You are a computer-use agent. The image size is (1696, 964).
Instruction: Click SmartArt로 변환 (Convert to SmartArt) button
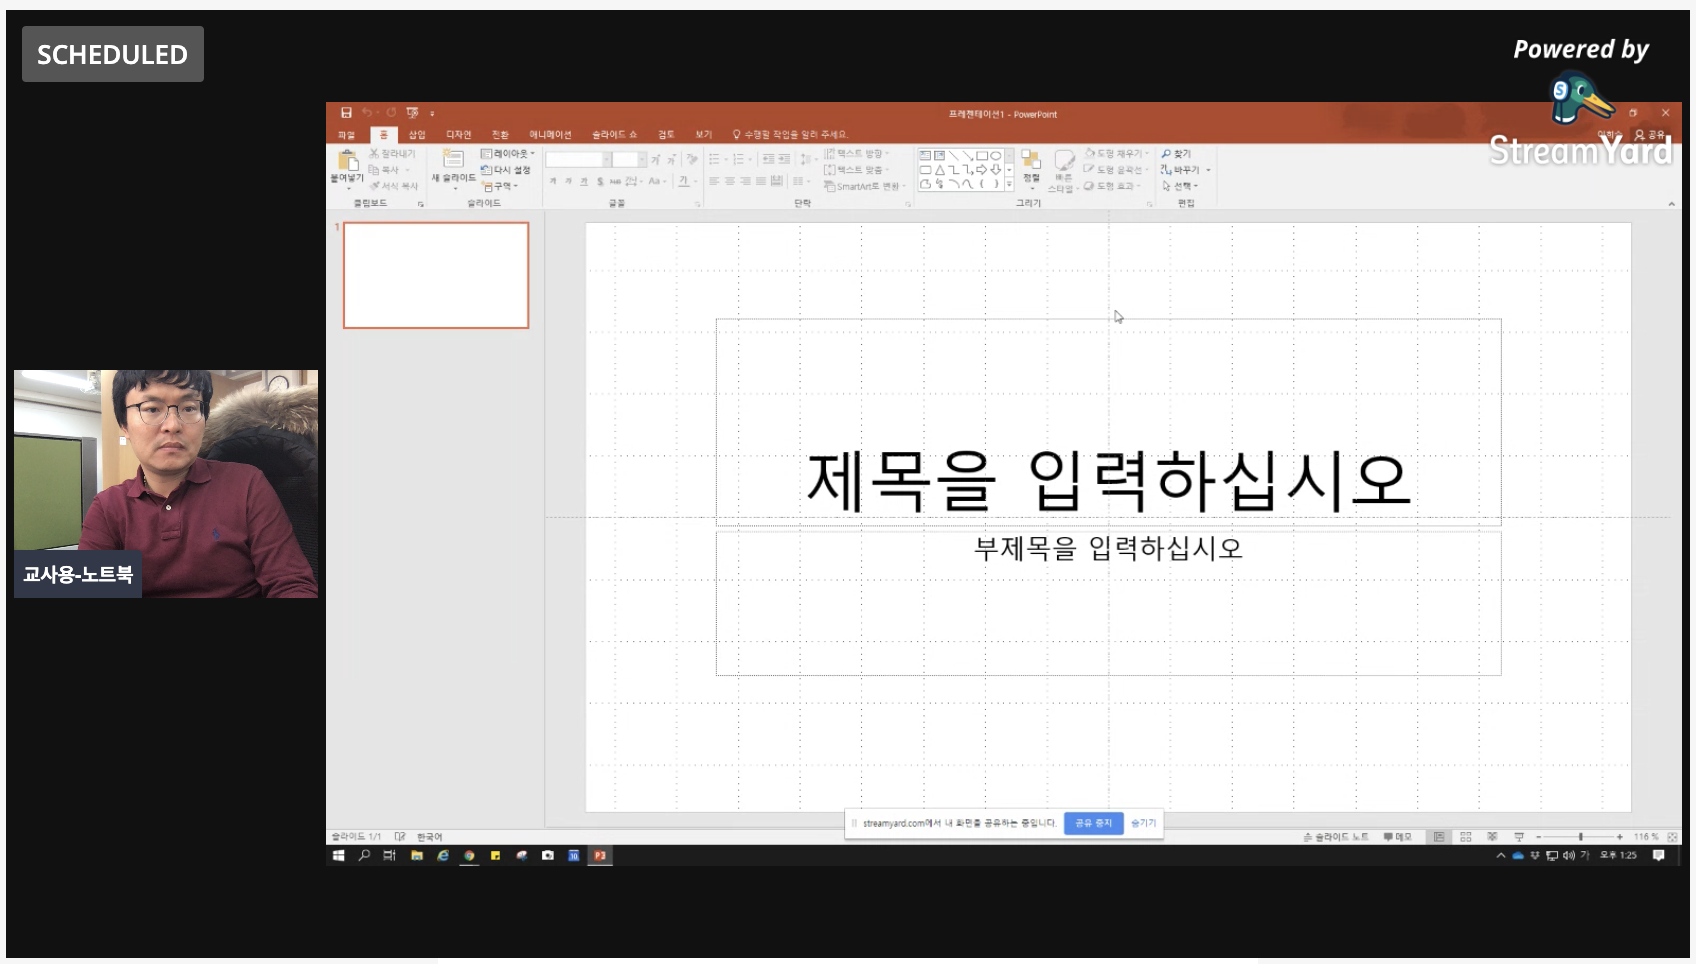coord(864,186)
